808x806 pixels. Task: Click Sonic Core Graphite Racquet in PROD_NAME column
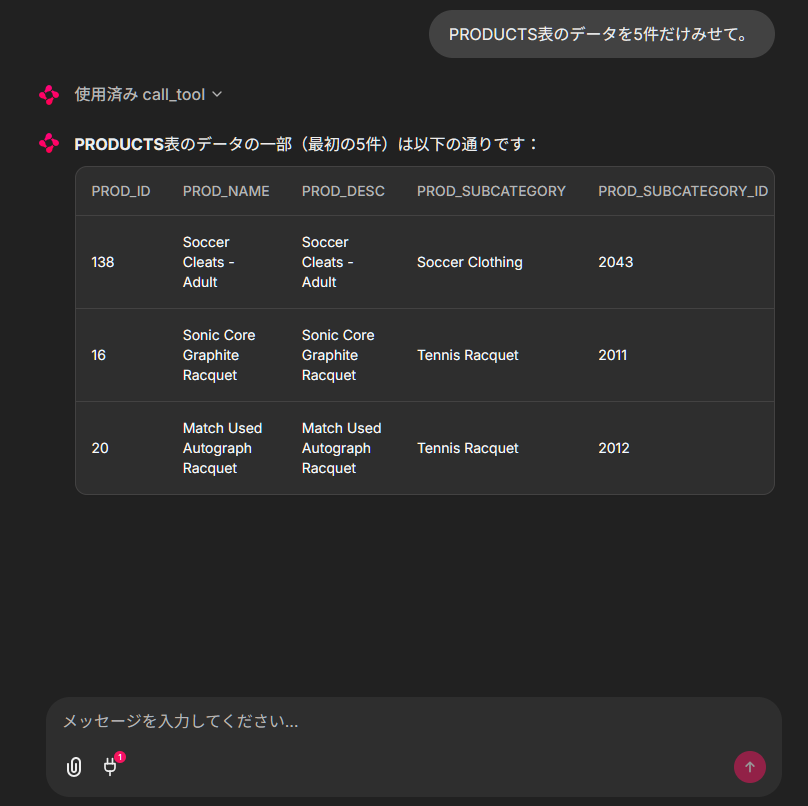(219, 355)
